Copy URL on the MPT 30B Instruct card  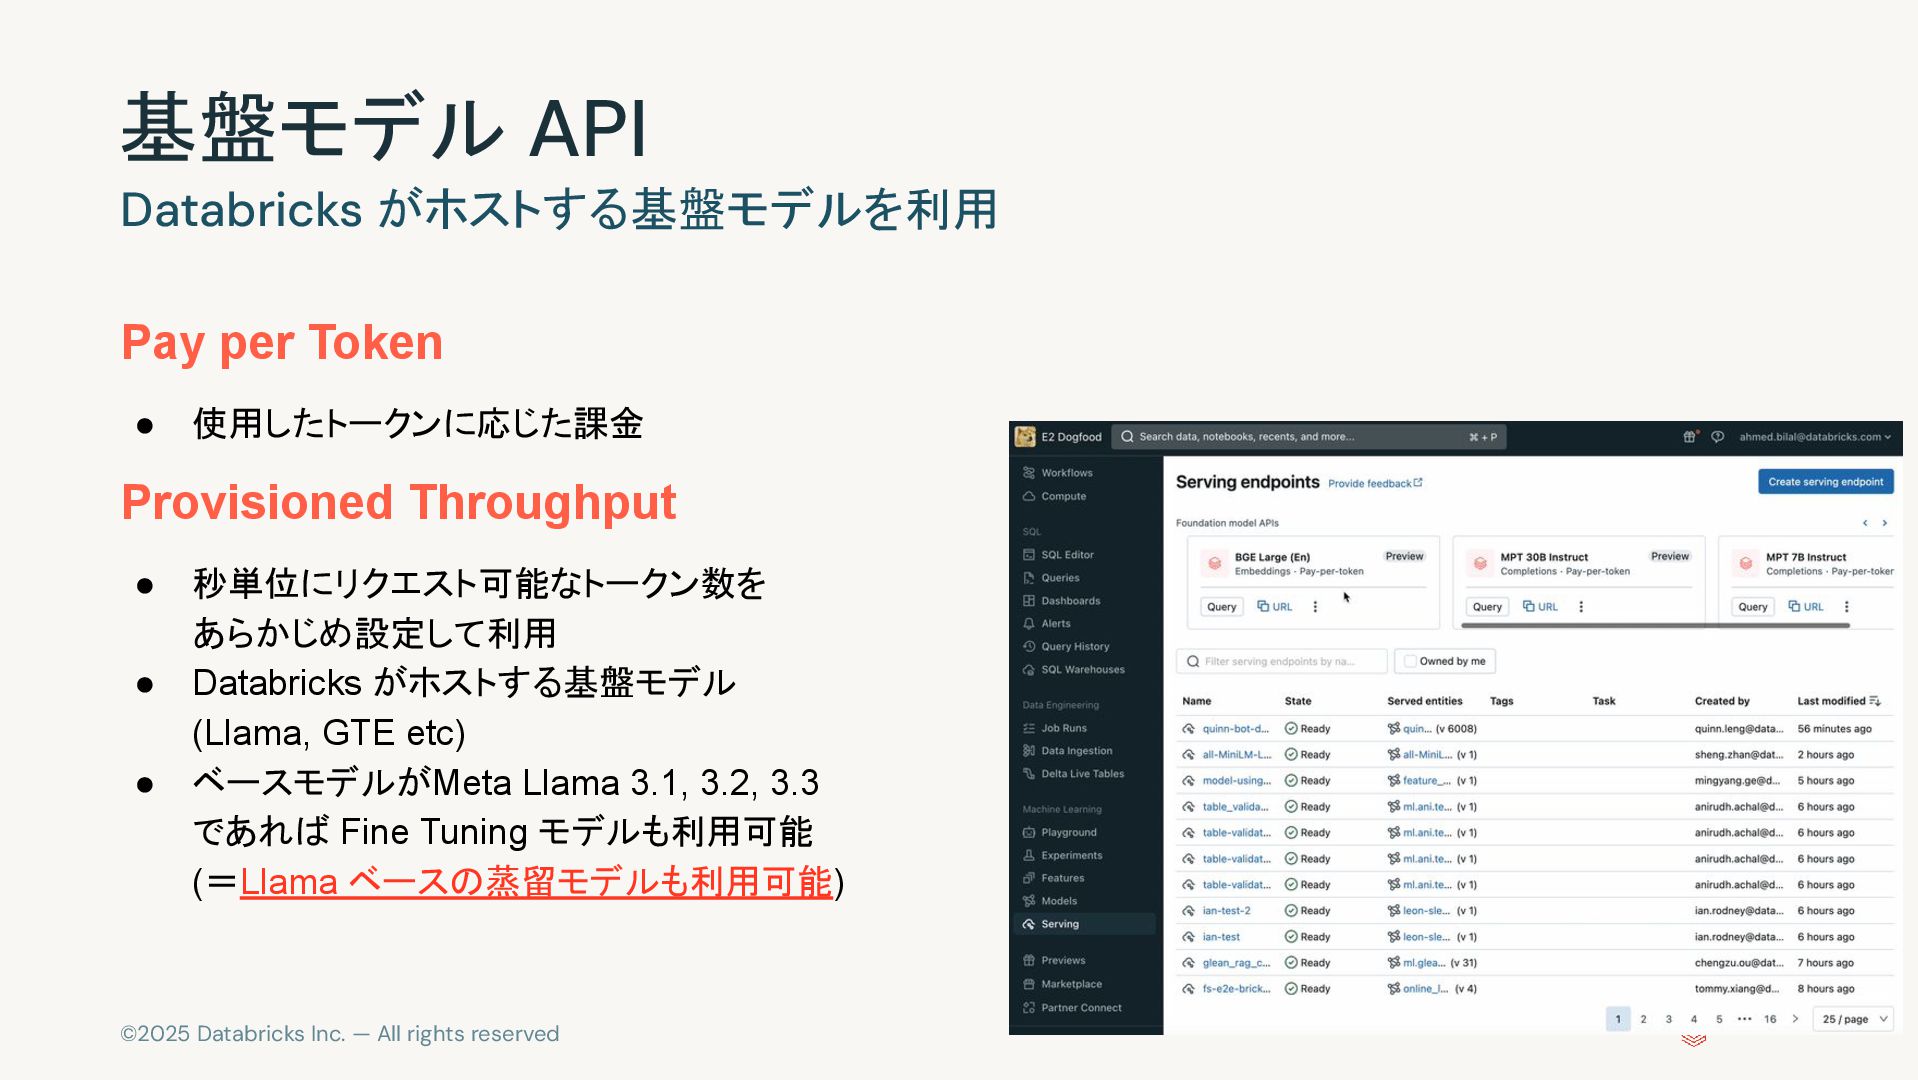point(1540,607)
